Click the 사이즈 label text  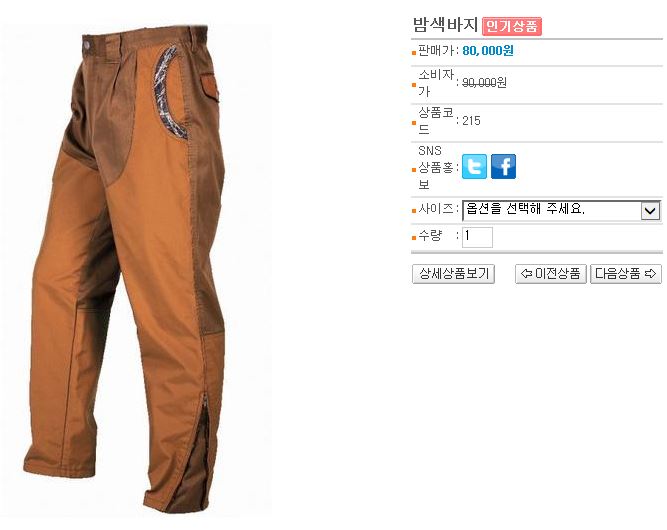pyautogui.click(x=436, y=209)
